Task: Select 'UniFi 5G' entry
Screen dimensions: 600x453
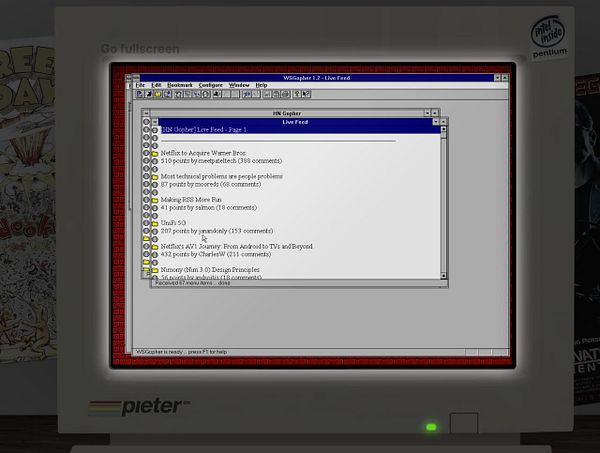Action: 173,223
